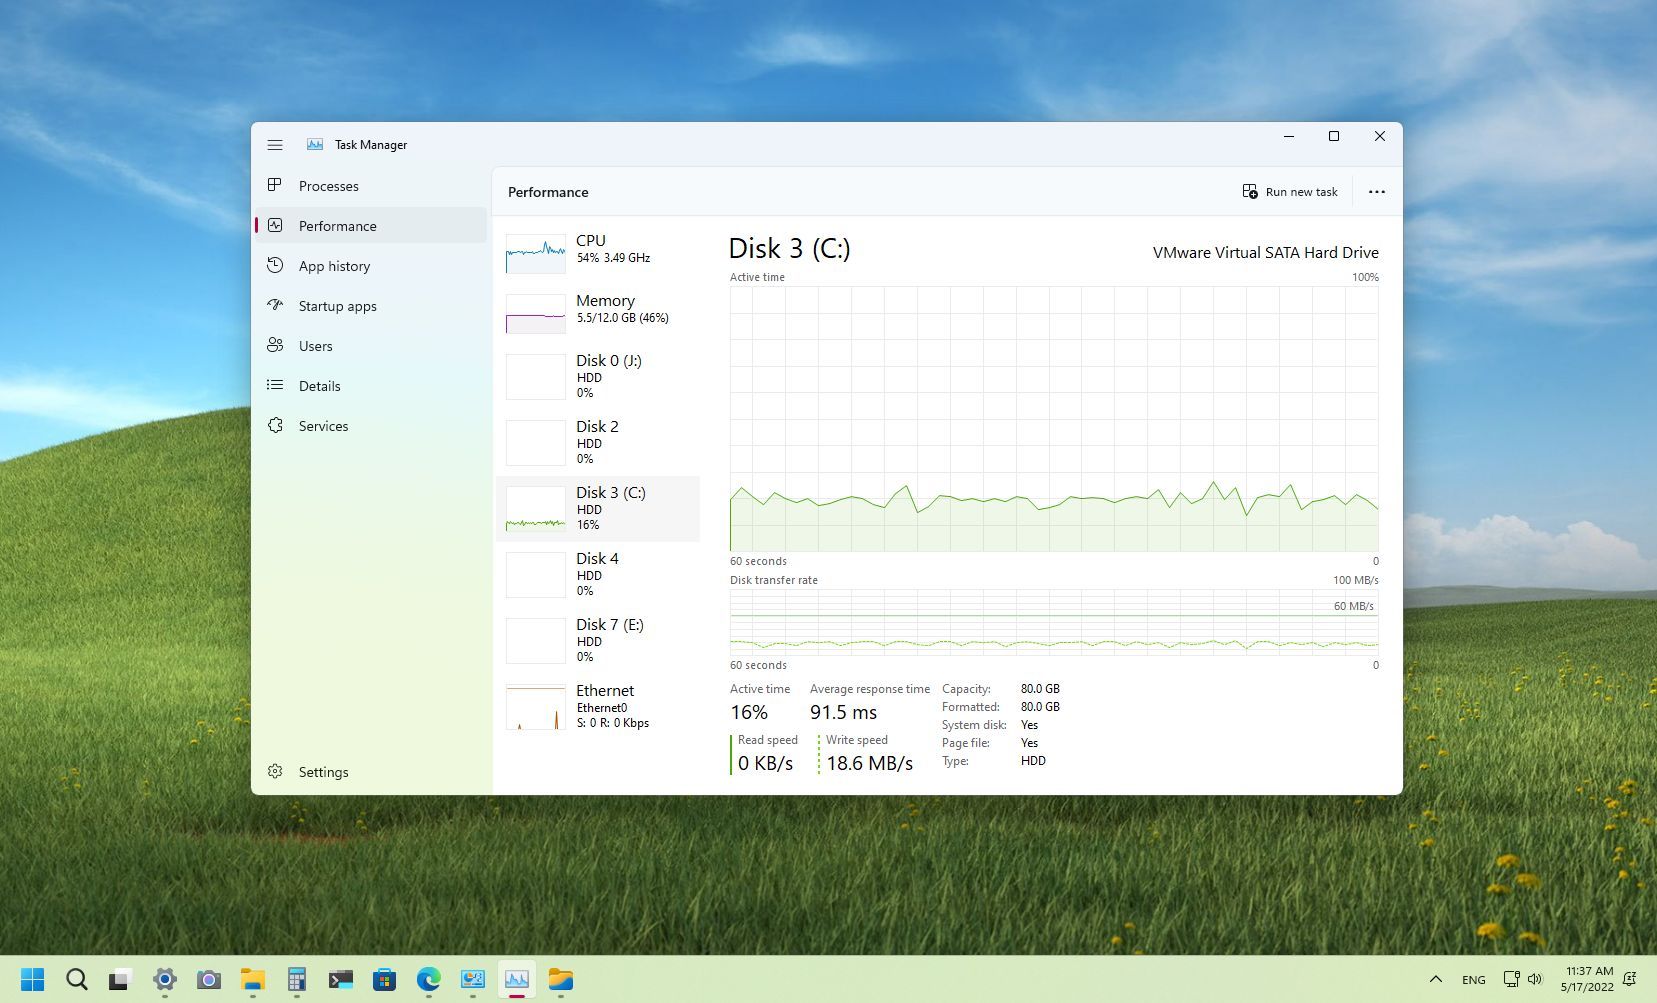This screenshot has height=1003, width=1657.
Task: Click the Windows Start button
Action: point(33,980)
